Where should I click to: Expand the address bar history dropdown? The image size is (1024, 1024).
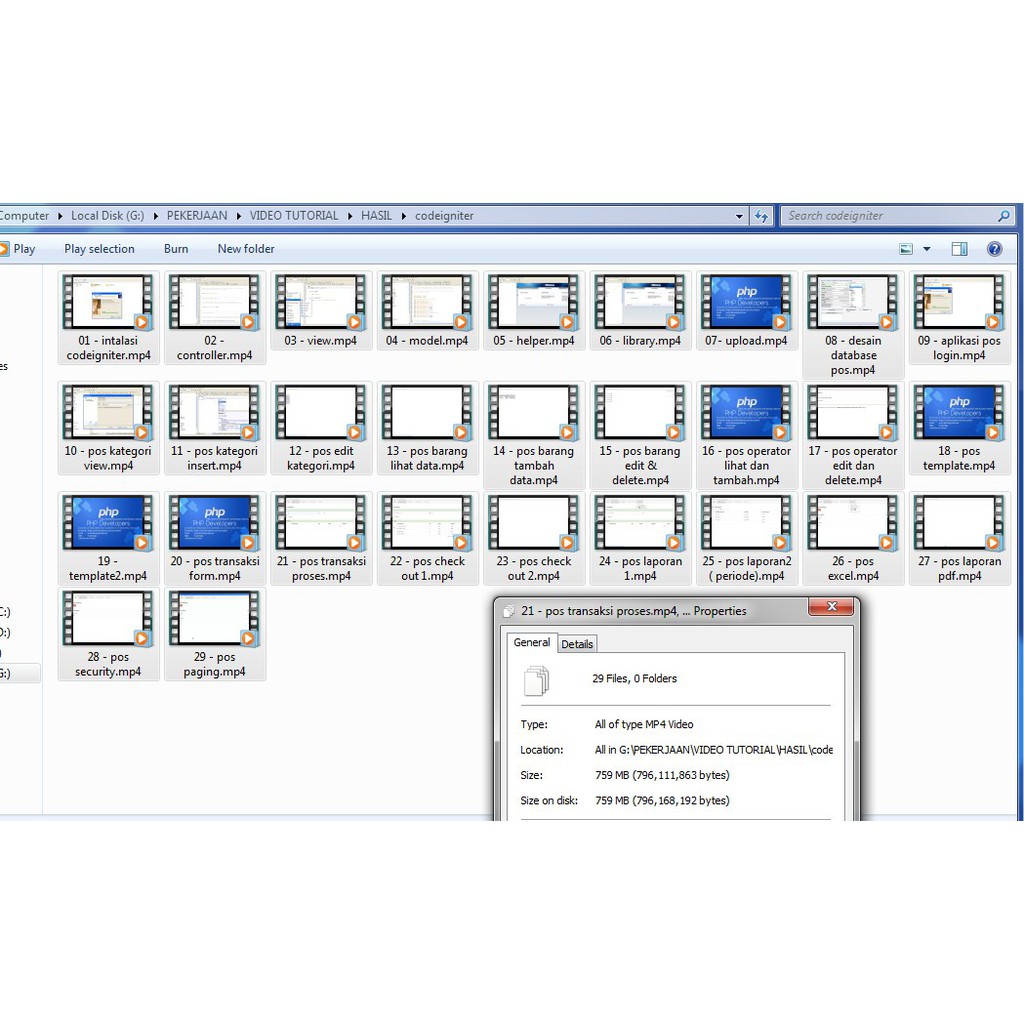pos(739,216)
